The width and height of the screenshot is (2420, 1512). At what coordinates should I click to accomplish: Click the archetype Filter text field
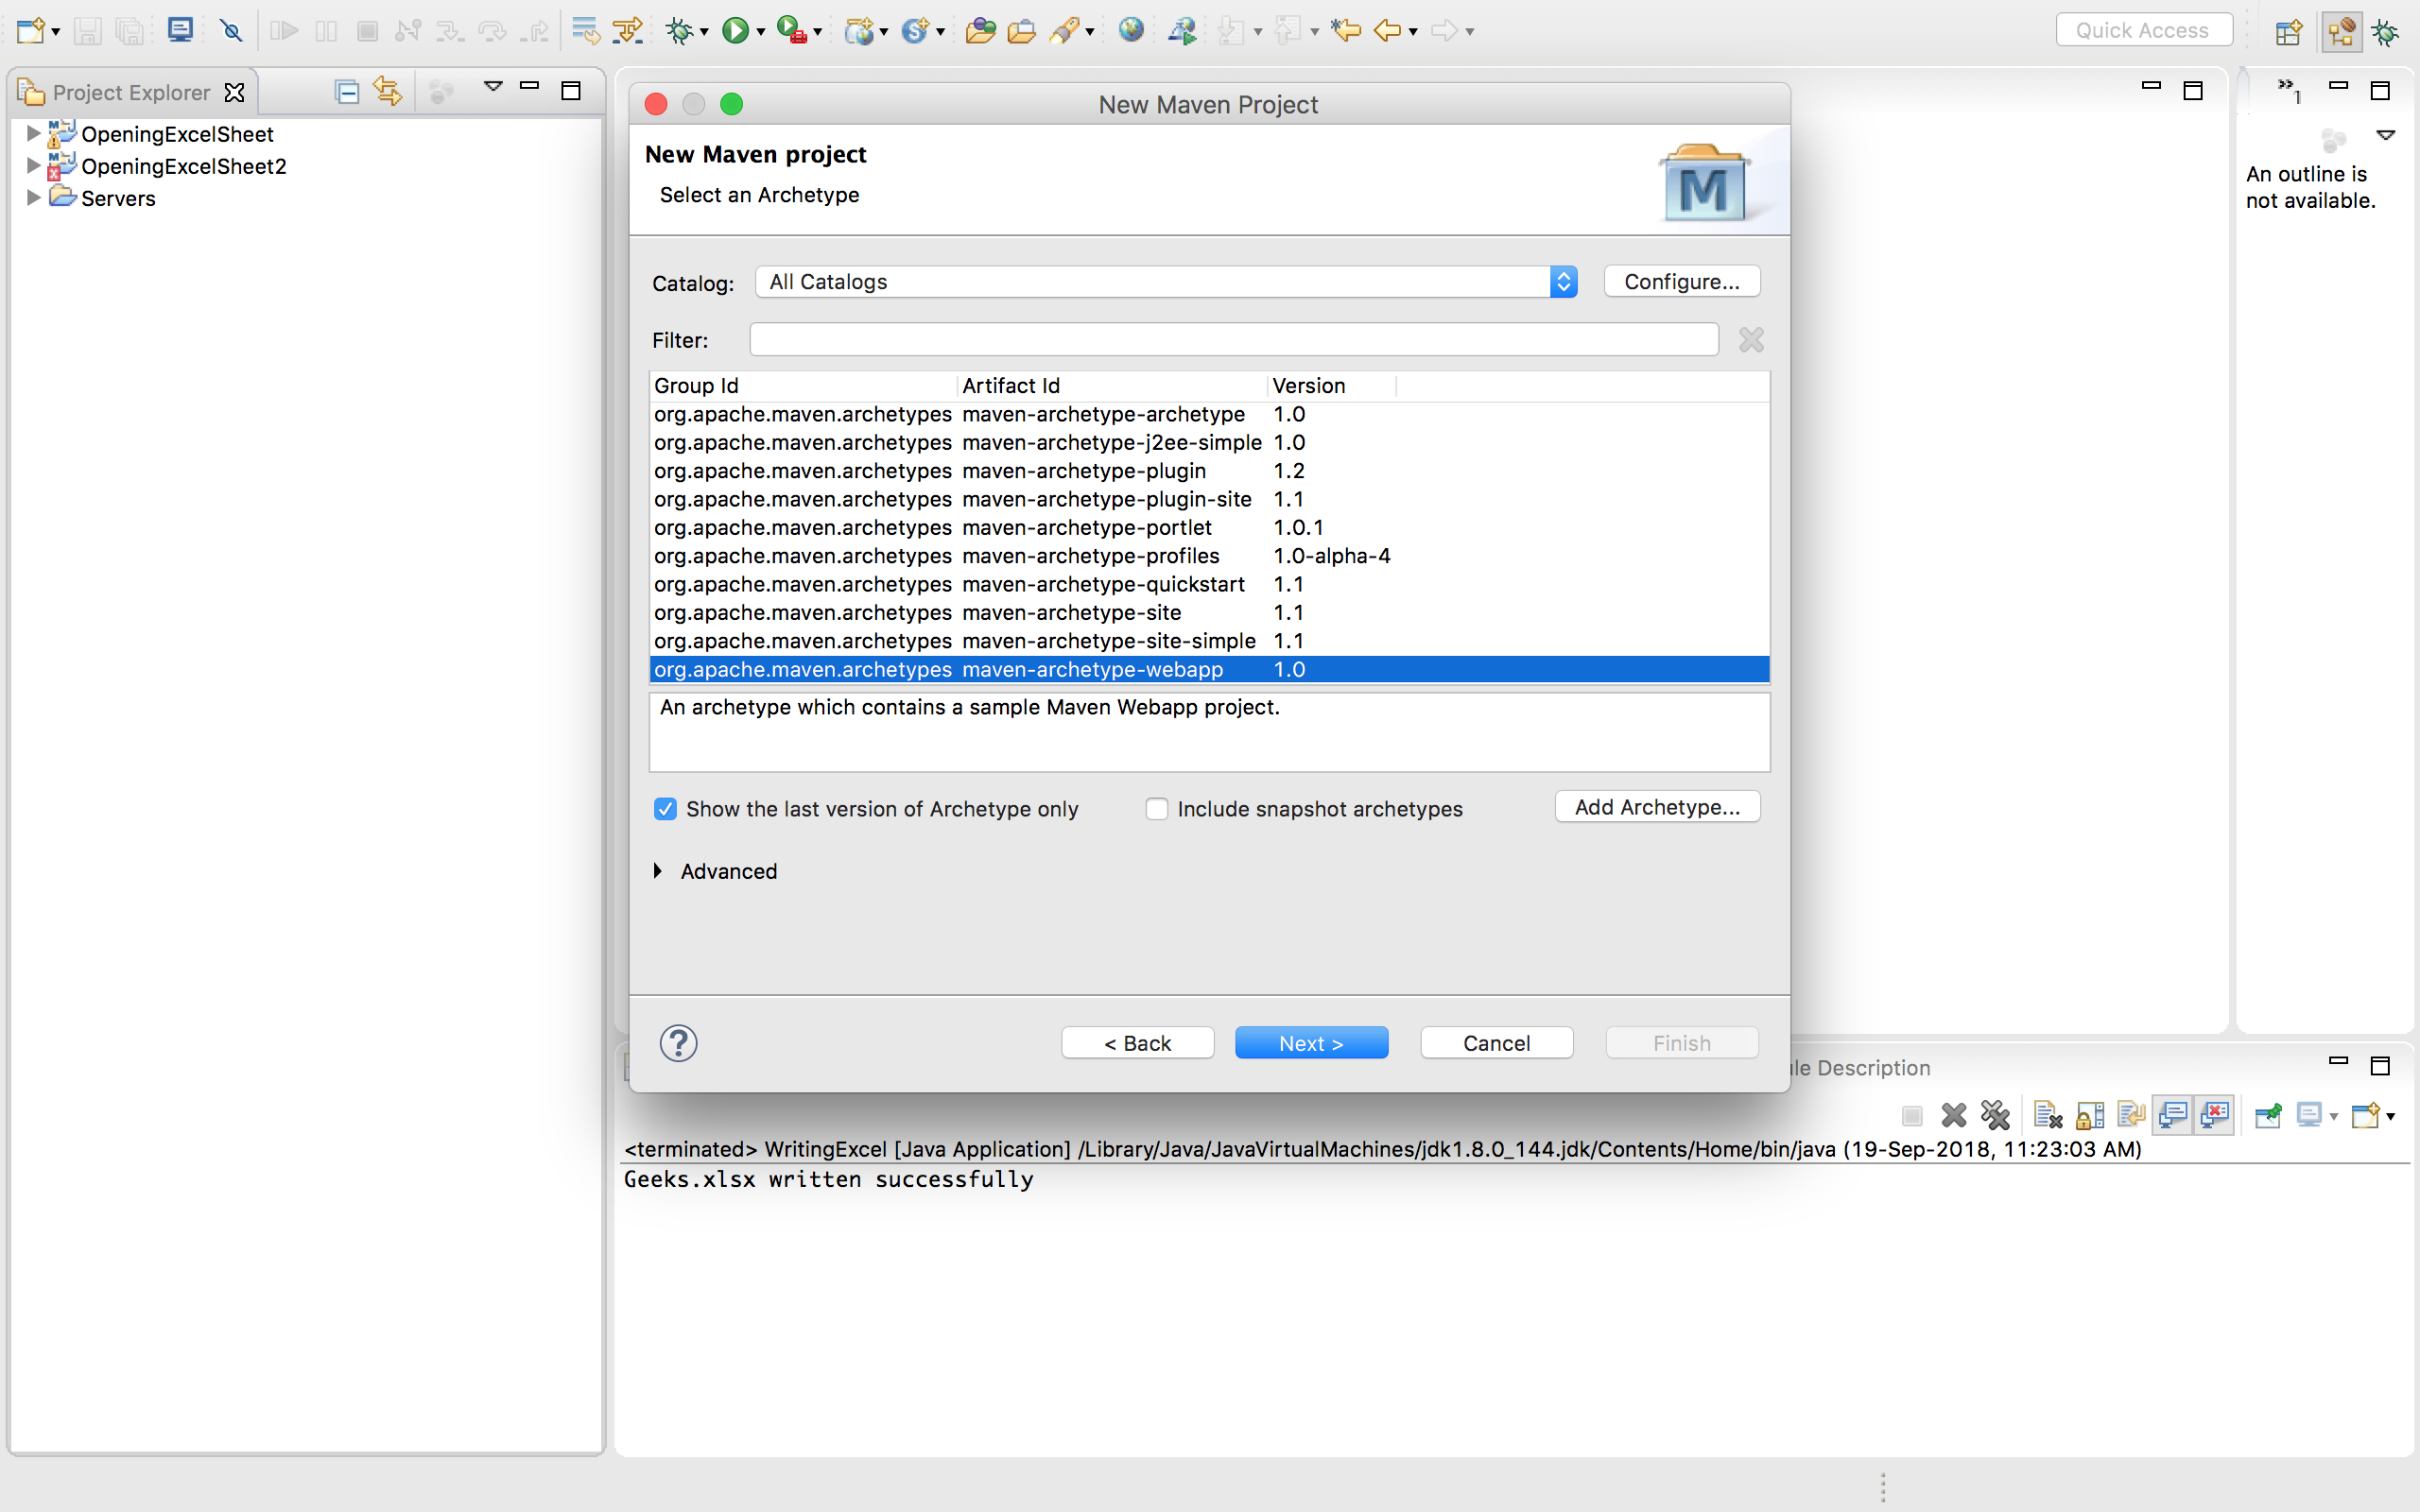coord(1234,339)
